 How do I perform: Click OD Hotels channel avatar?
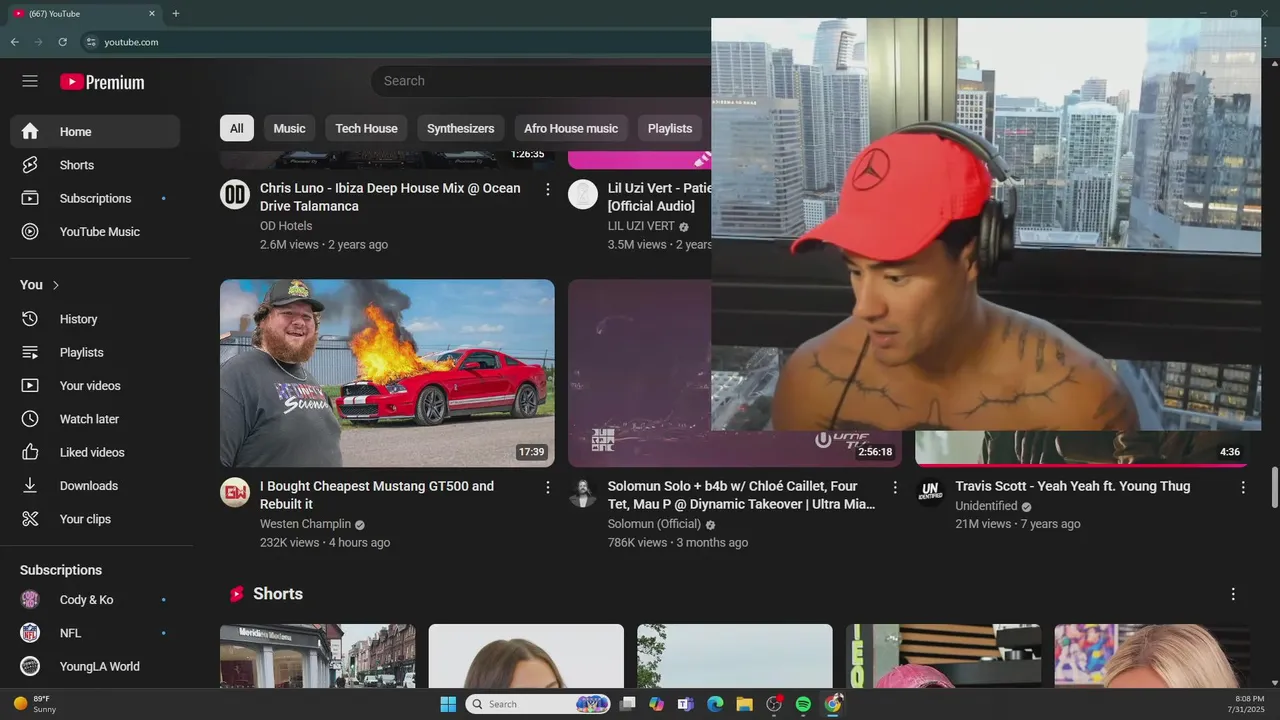point(235,194)
